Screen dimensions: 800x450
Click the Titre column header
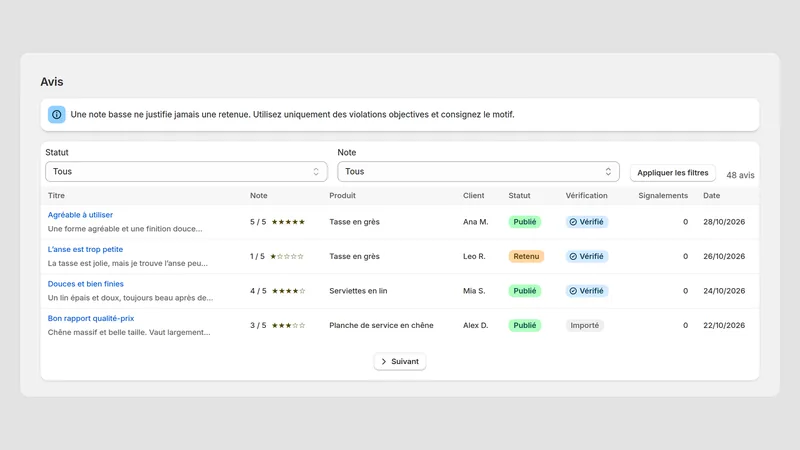pyautogui.click(x=56, y=195)
